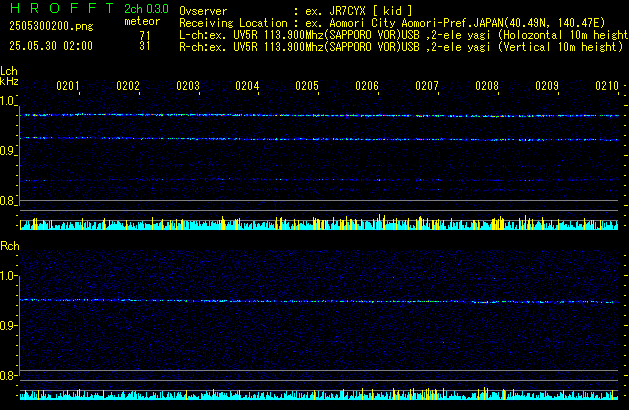Click the timestamp '25.05.30 02:00'

click(x=51, y=46)
